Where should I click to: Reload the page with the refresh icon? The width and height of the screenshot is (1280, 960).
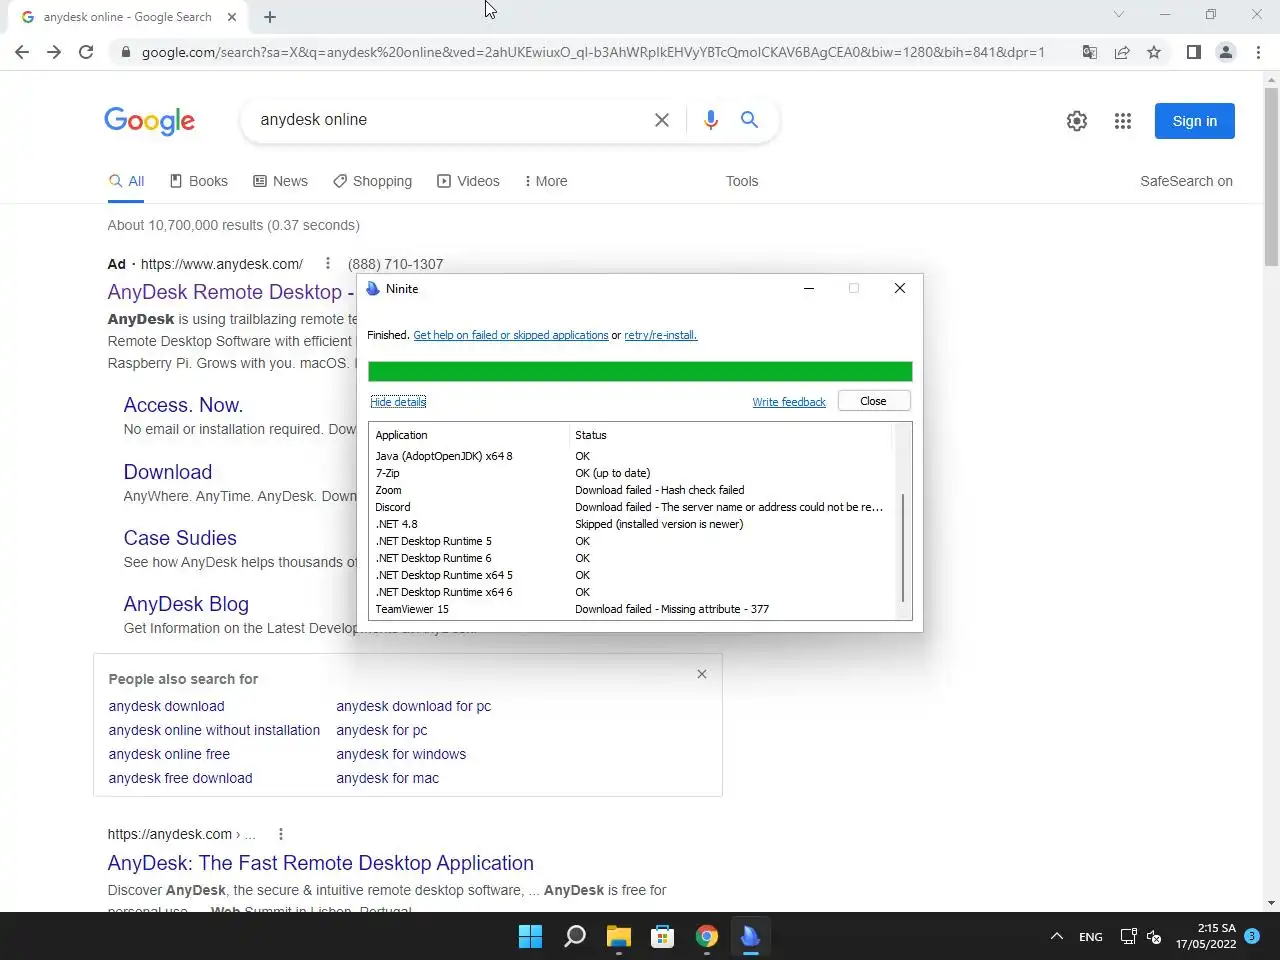coord(86,52)
